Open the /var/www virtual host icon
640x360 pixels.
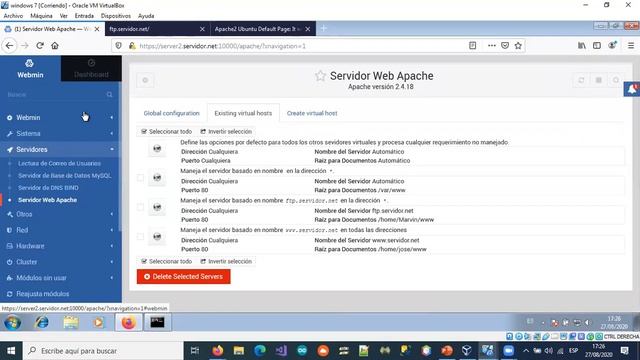[x=157, y=178]
